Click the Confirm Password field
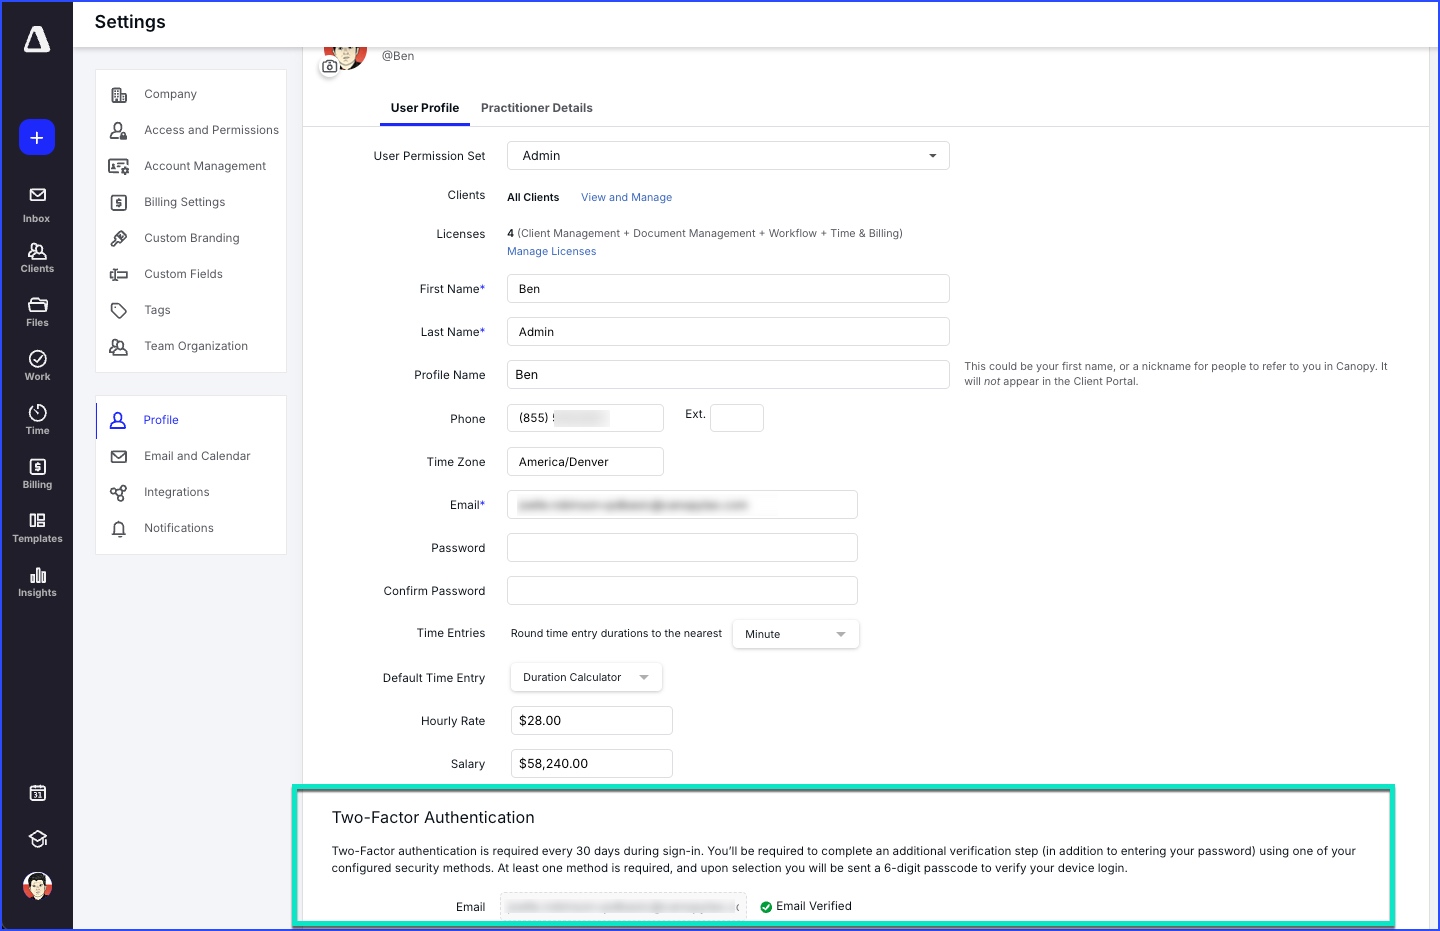 pos(682,591)
